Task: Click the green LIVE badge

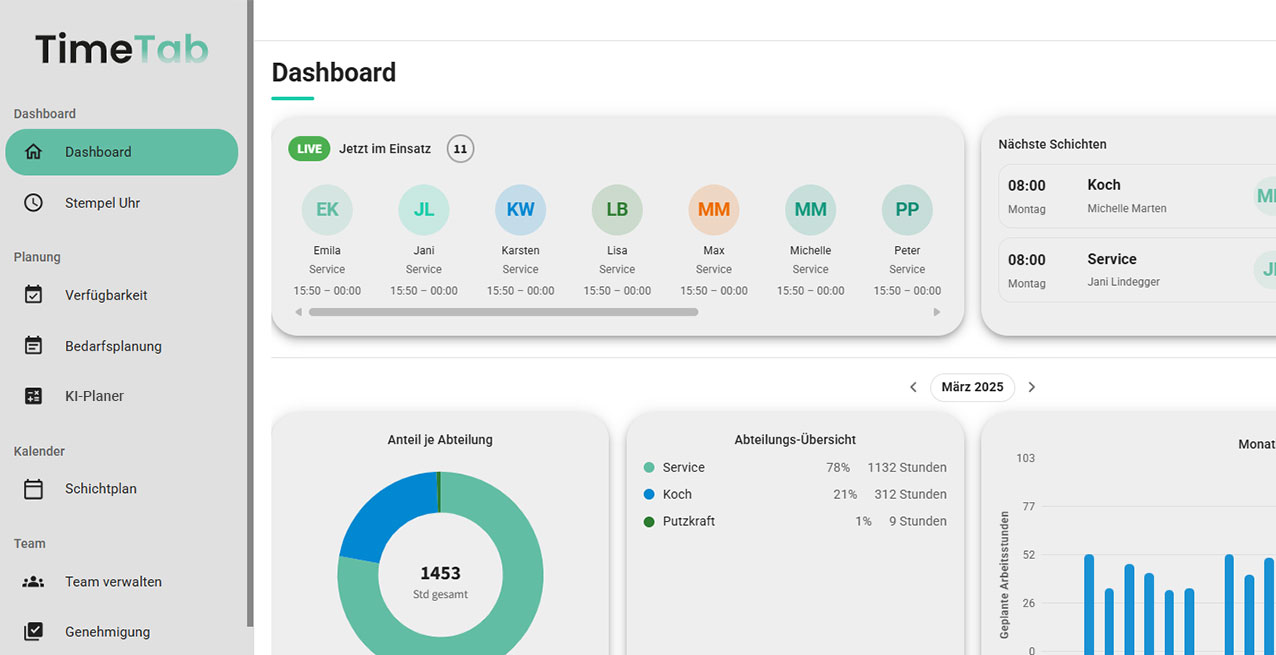Action: click(x=309, y=149)
